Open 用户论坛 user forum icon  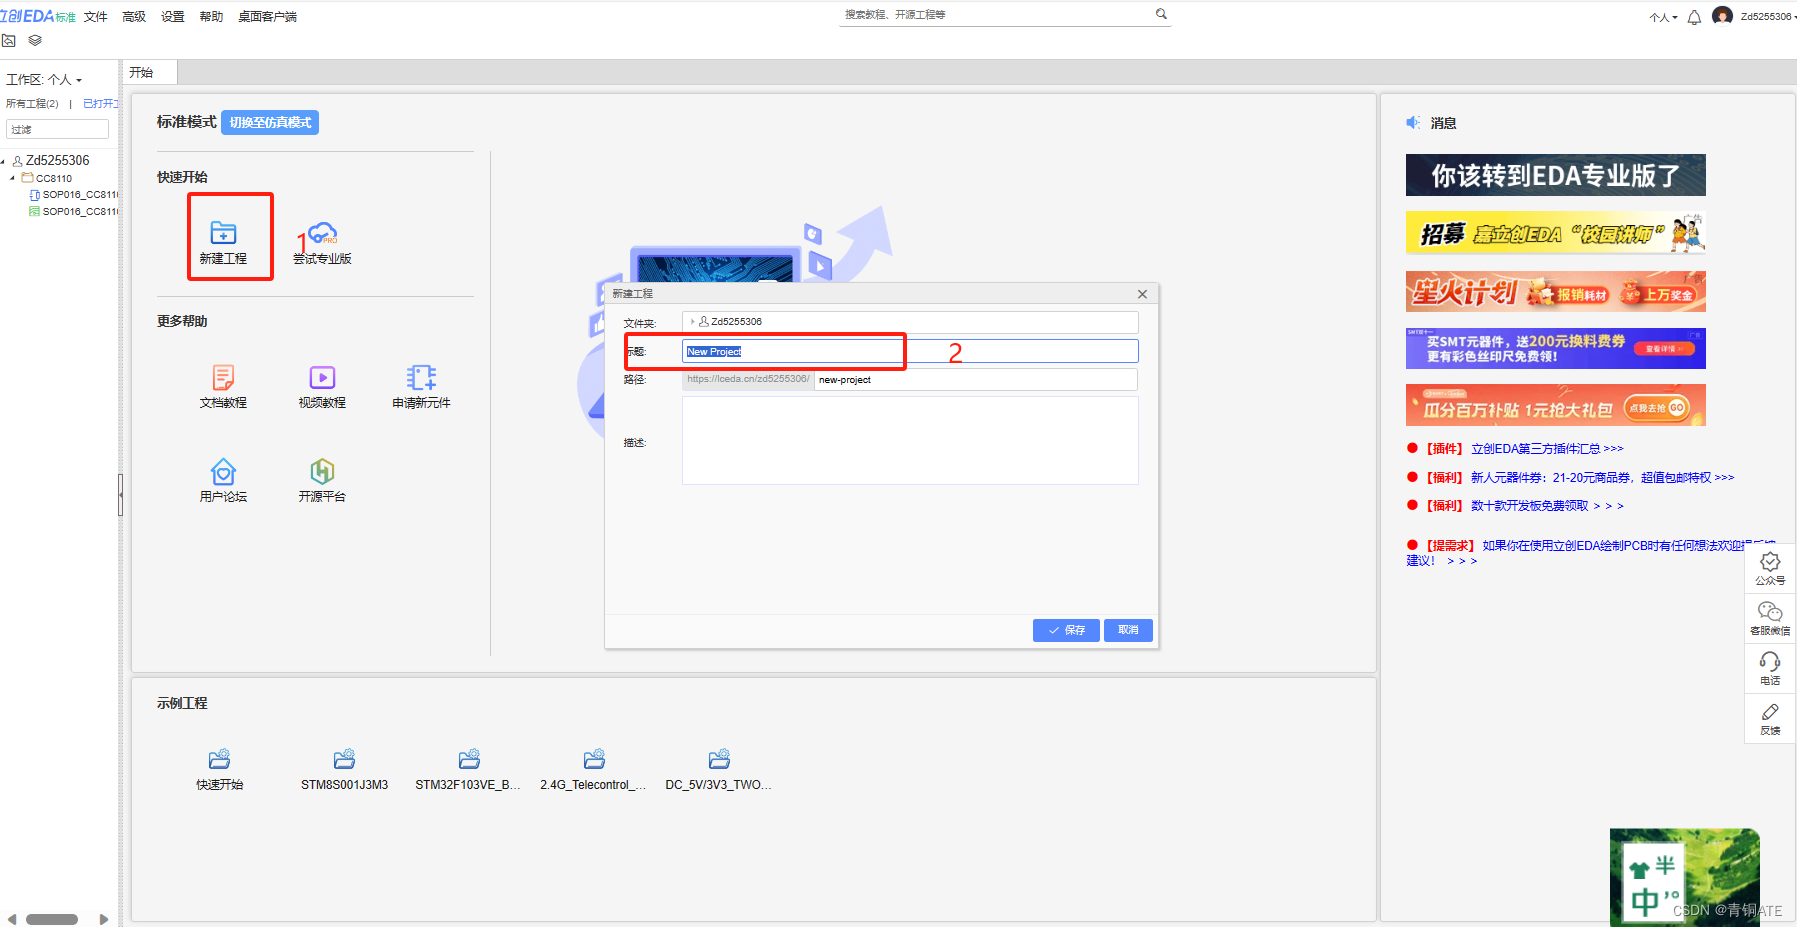tap(223, 471)
